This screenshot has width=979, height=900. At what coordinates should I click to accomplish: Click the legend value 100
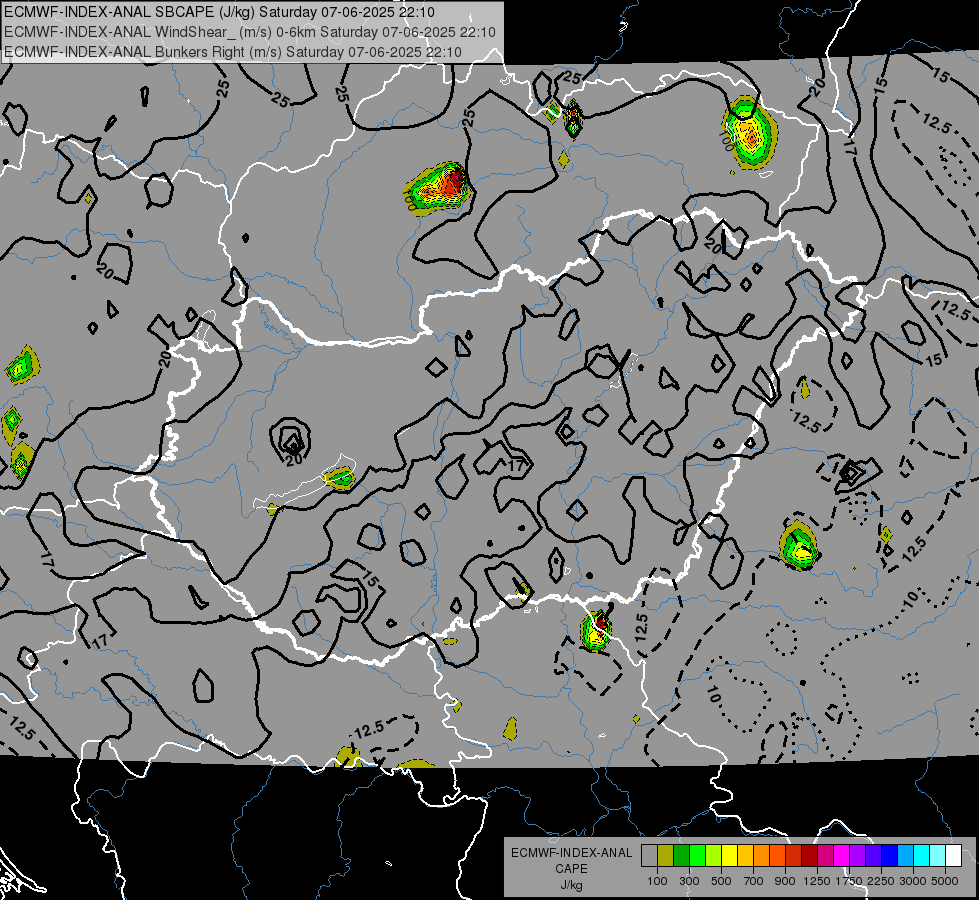657,881
